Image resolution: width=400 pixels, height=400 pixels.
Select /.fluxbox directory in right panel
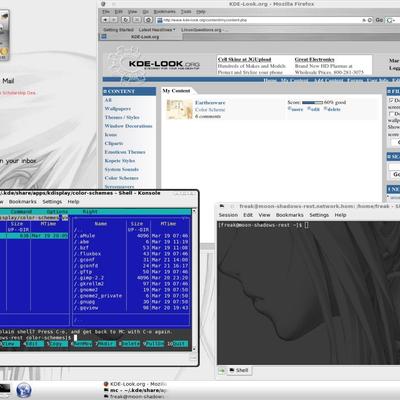[131, 254]
